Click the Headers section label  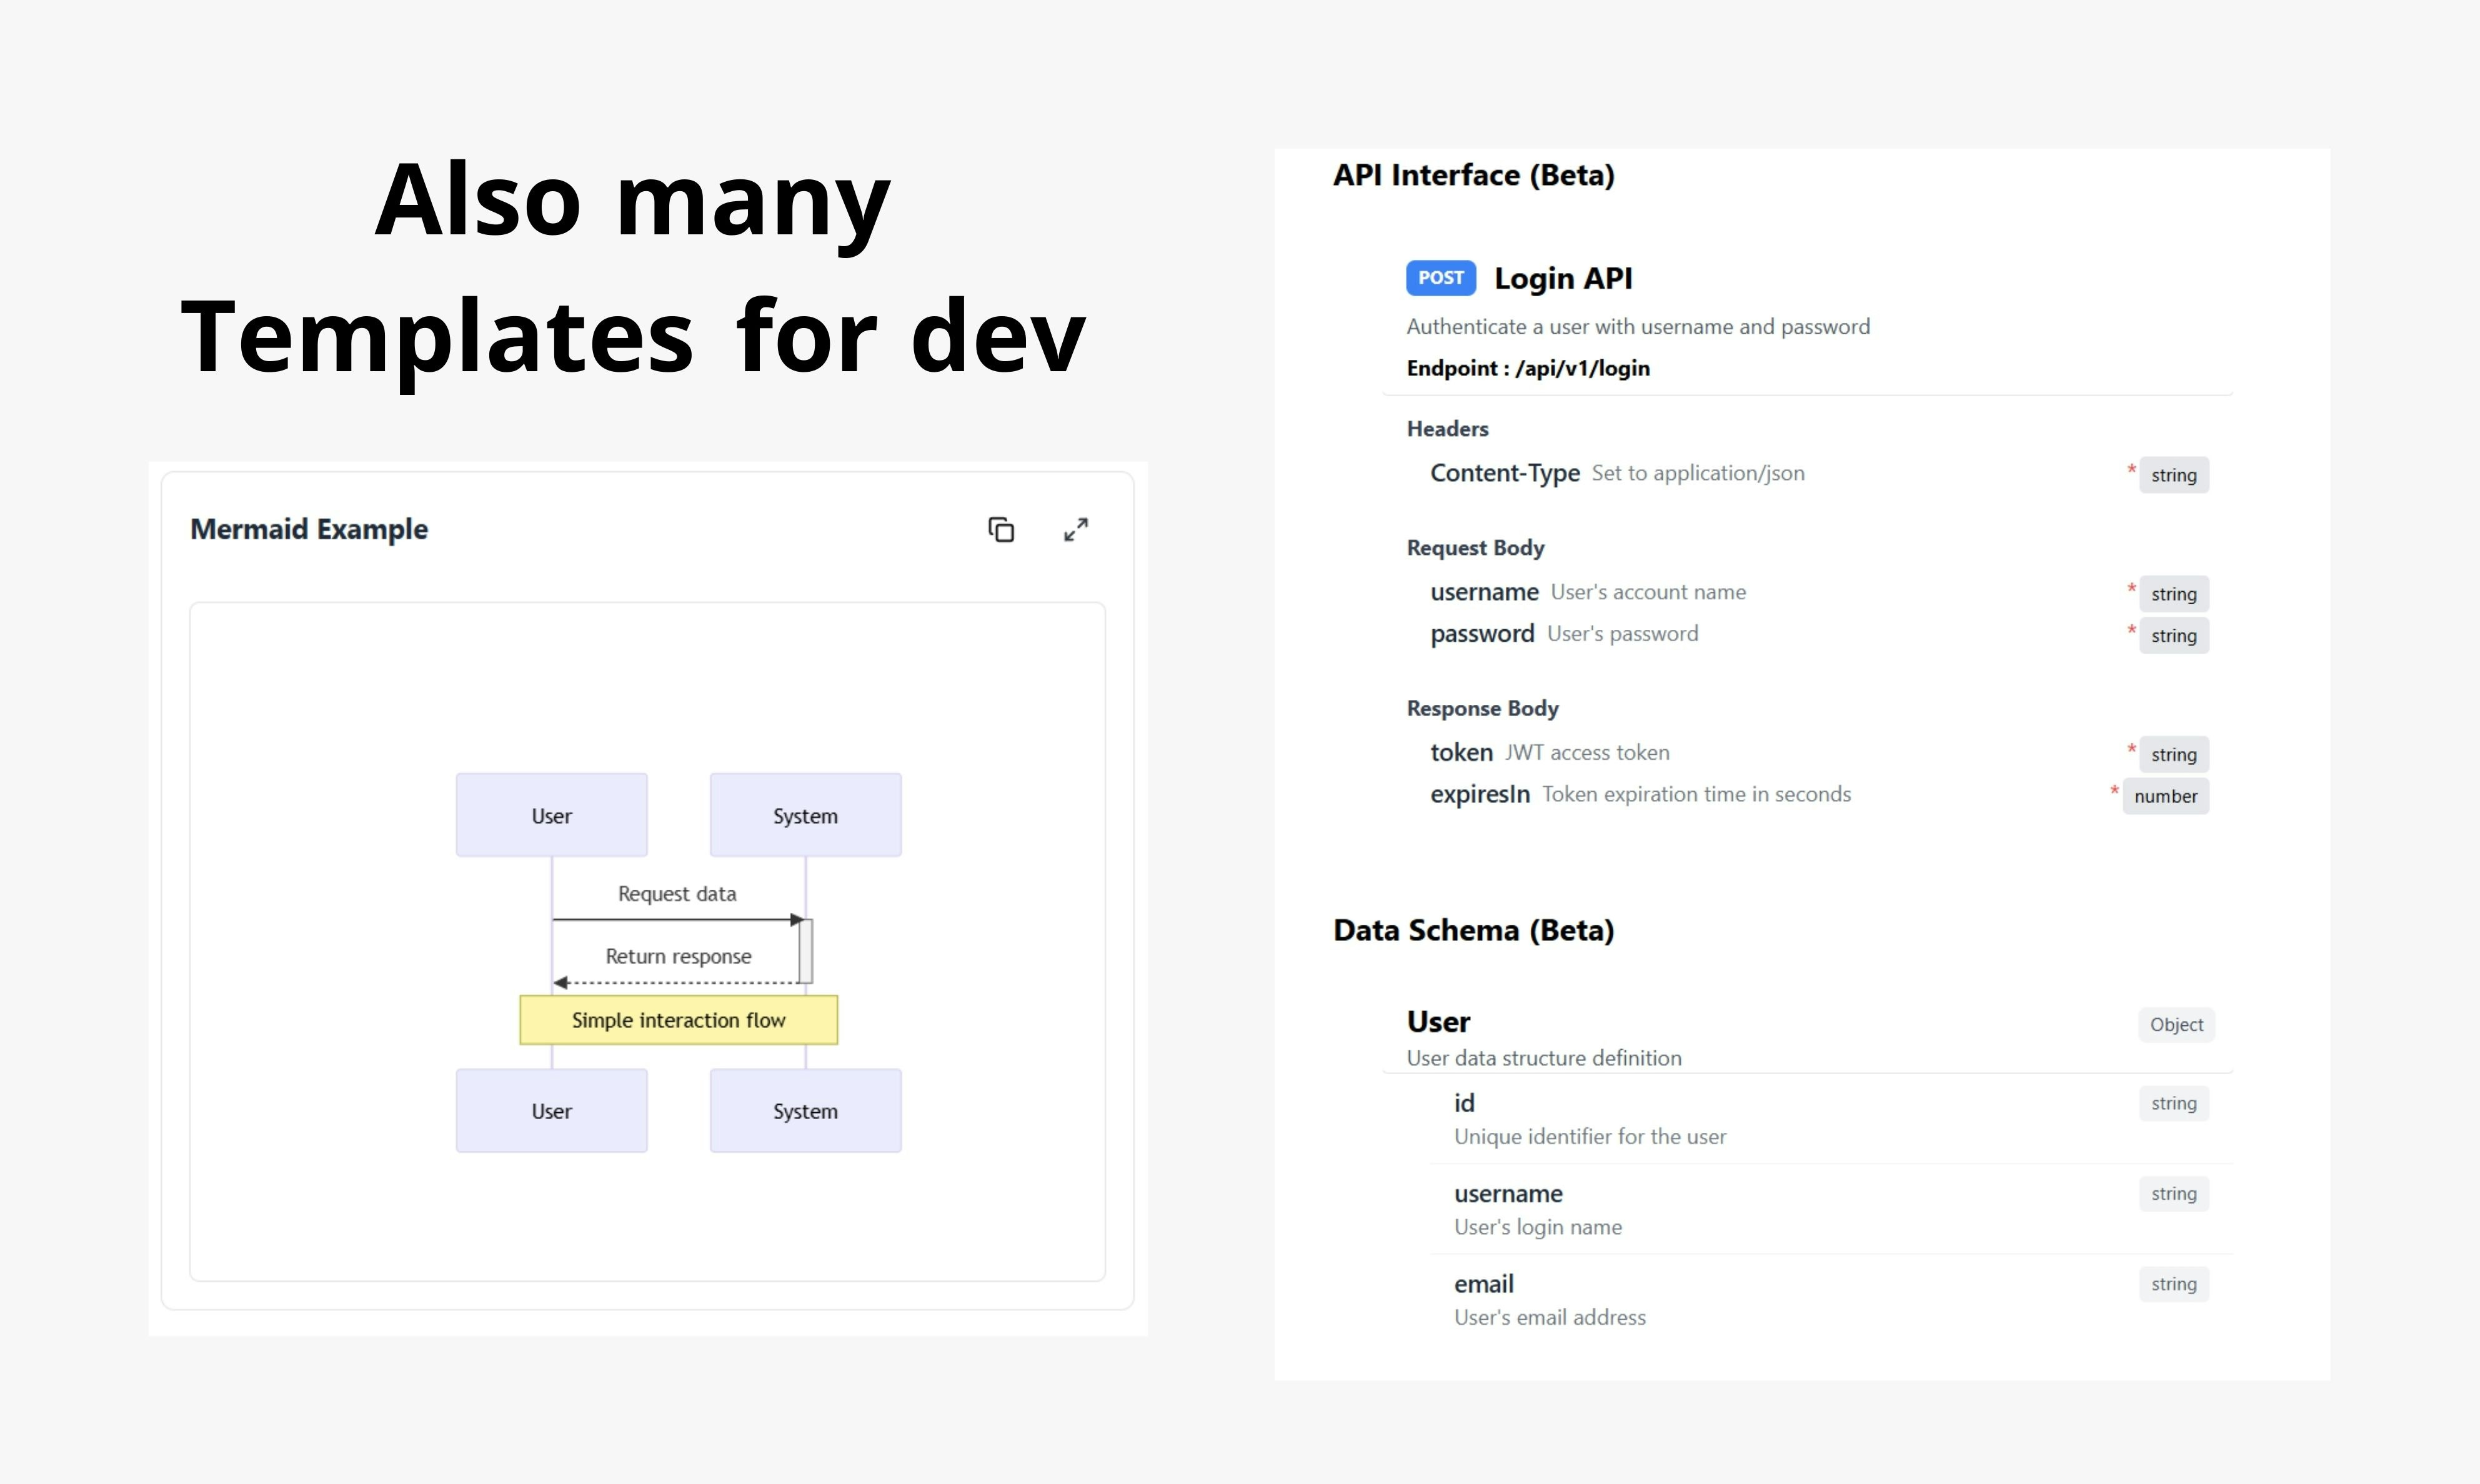[1447, 429]
